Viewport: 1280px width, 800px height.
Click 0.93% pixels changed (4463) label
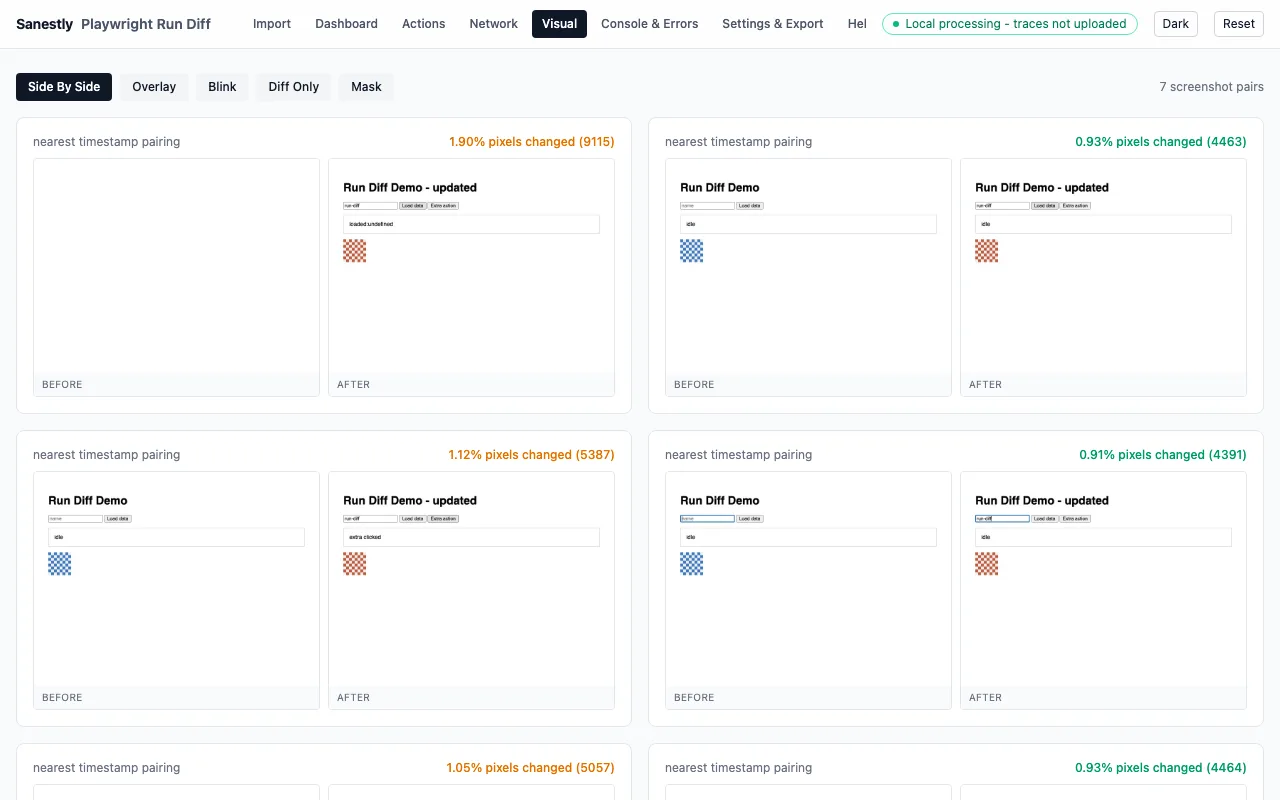[1161, 142]
